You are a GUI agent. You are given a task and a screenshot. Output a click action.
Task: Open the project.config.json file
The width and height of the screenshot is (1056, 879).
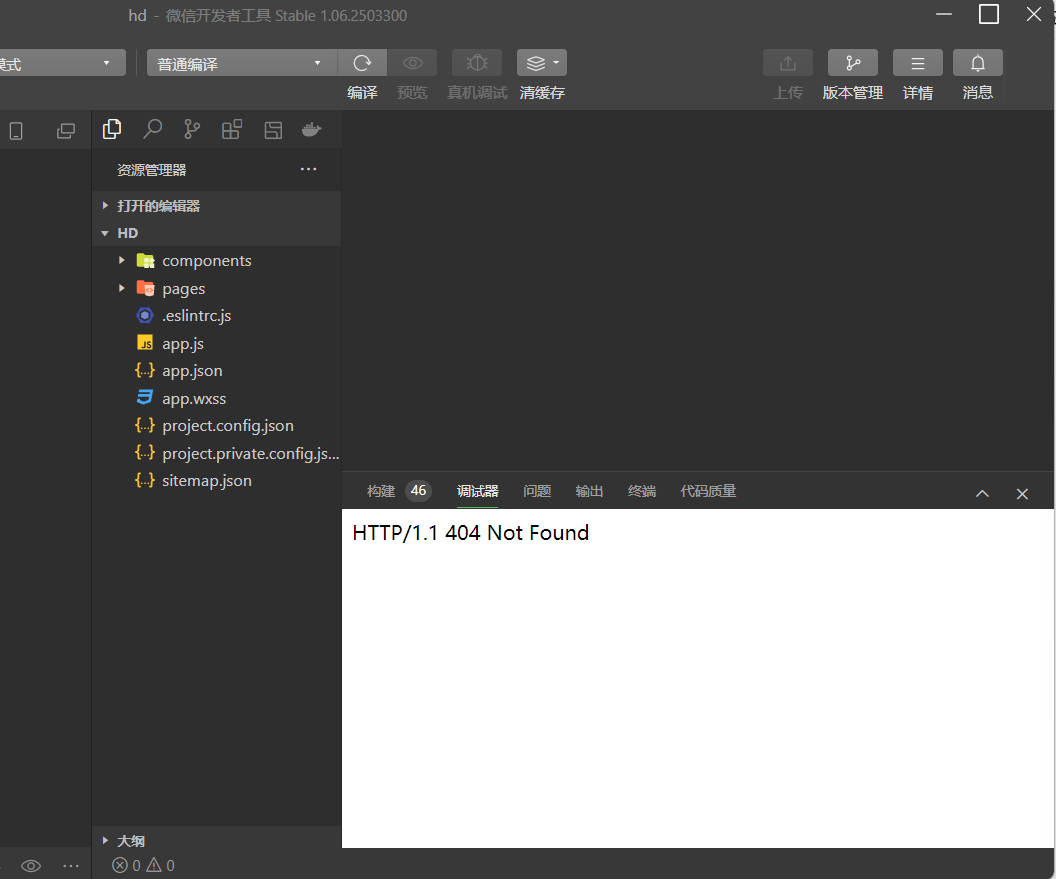point(216,426)
